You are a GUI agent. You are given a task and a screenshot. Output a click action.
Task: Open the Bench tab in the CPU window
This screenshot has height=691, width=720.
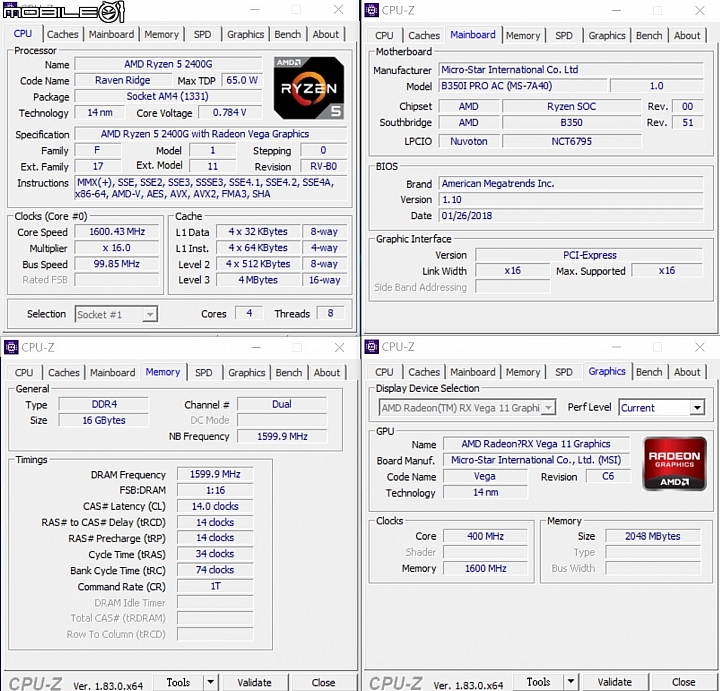point(287,34)
